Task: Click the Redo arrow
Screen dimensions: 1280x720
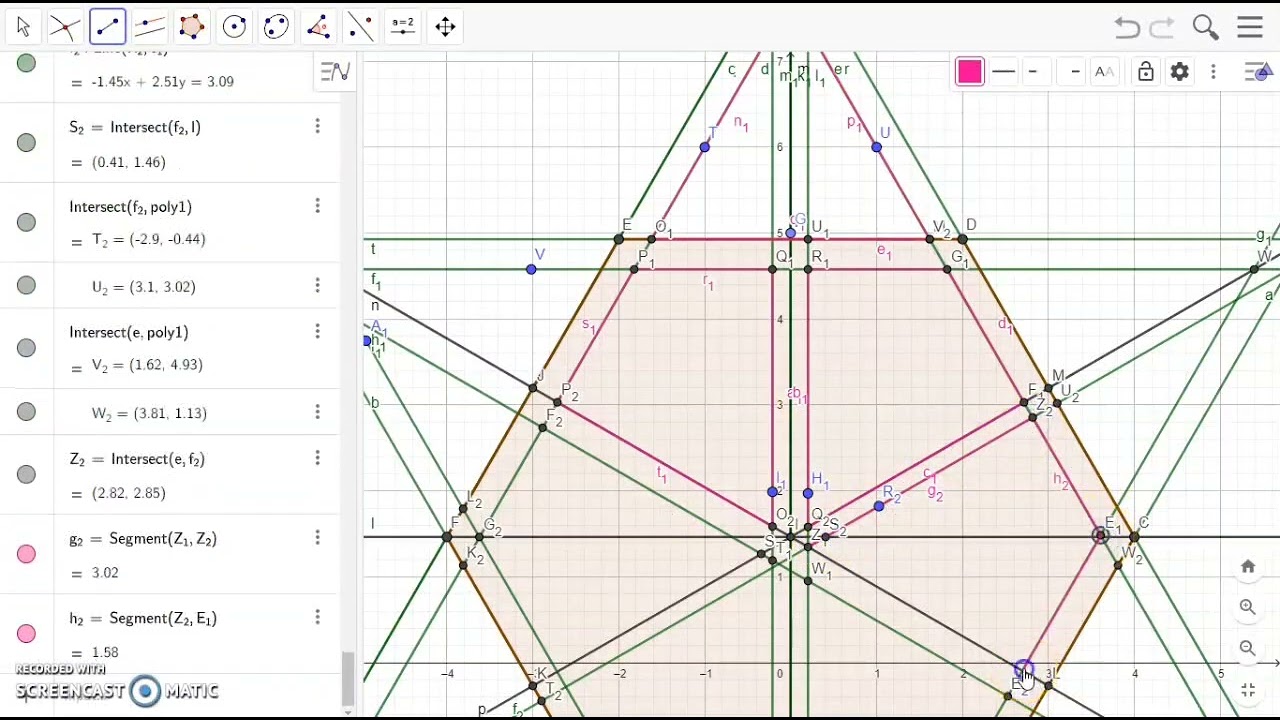Action: 1162,27
